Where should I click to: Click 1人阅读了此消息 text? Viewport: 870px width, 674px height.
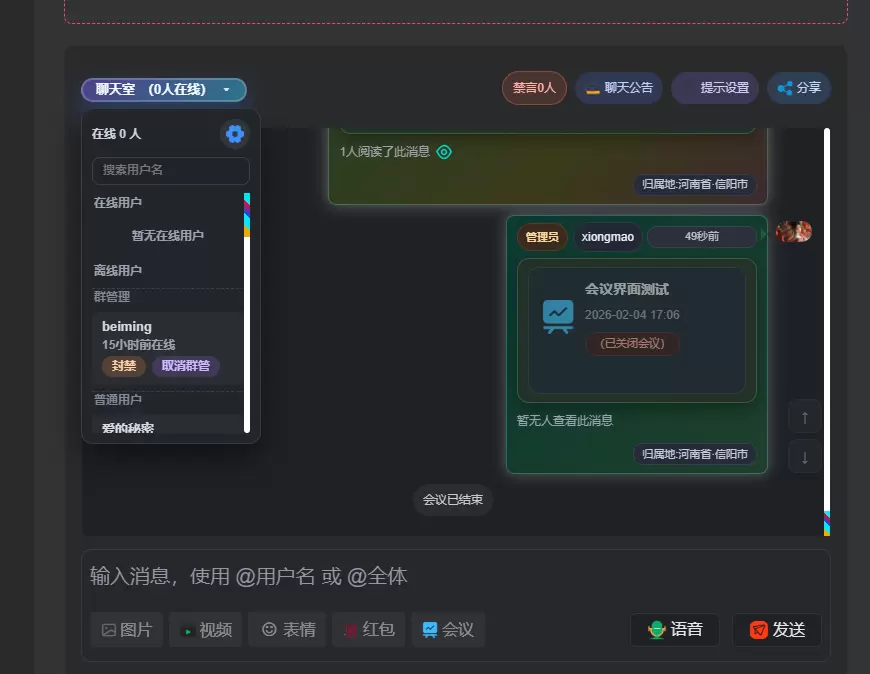coord(385,151)
